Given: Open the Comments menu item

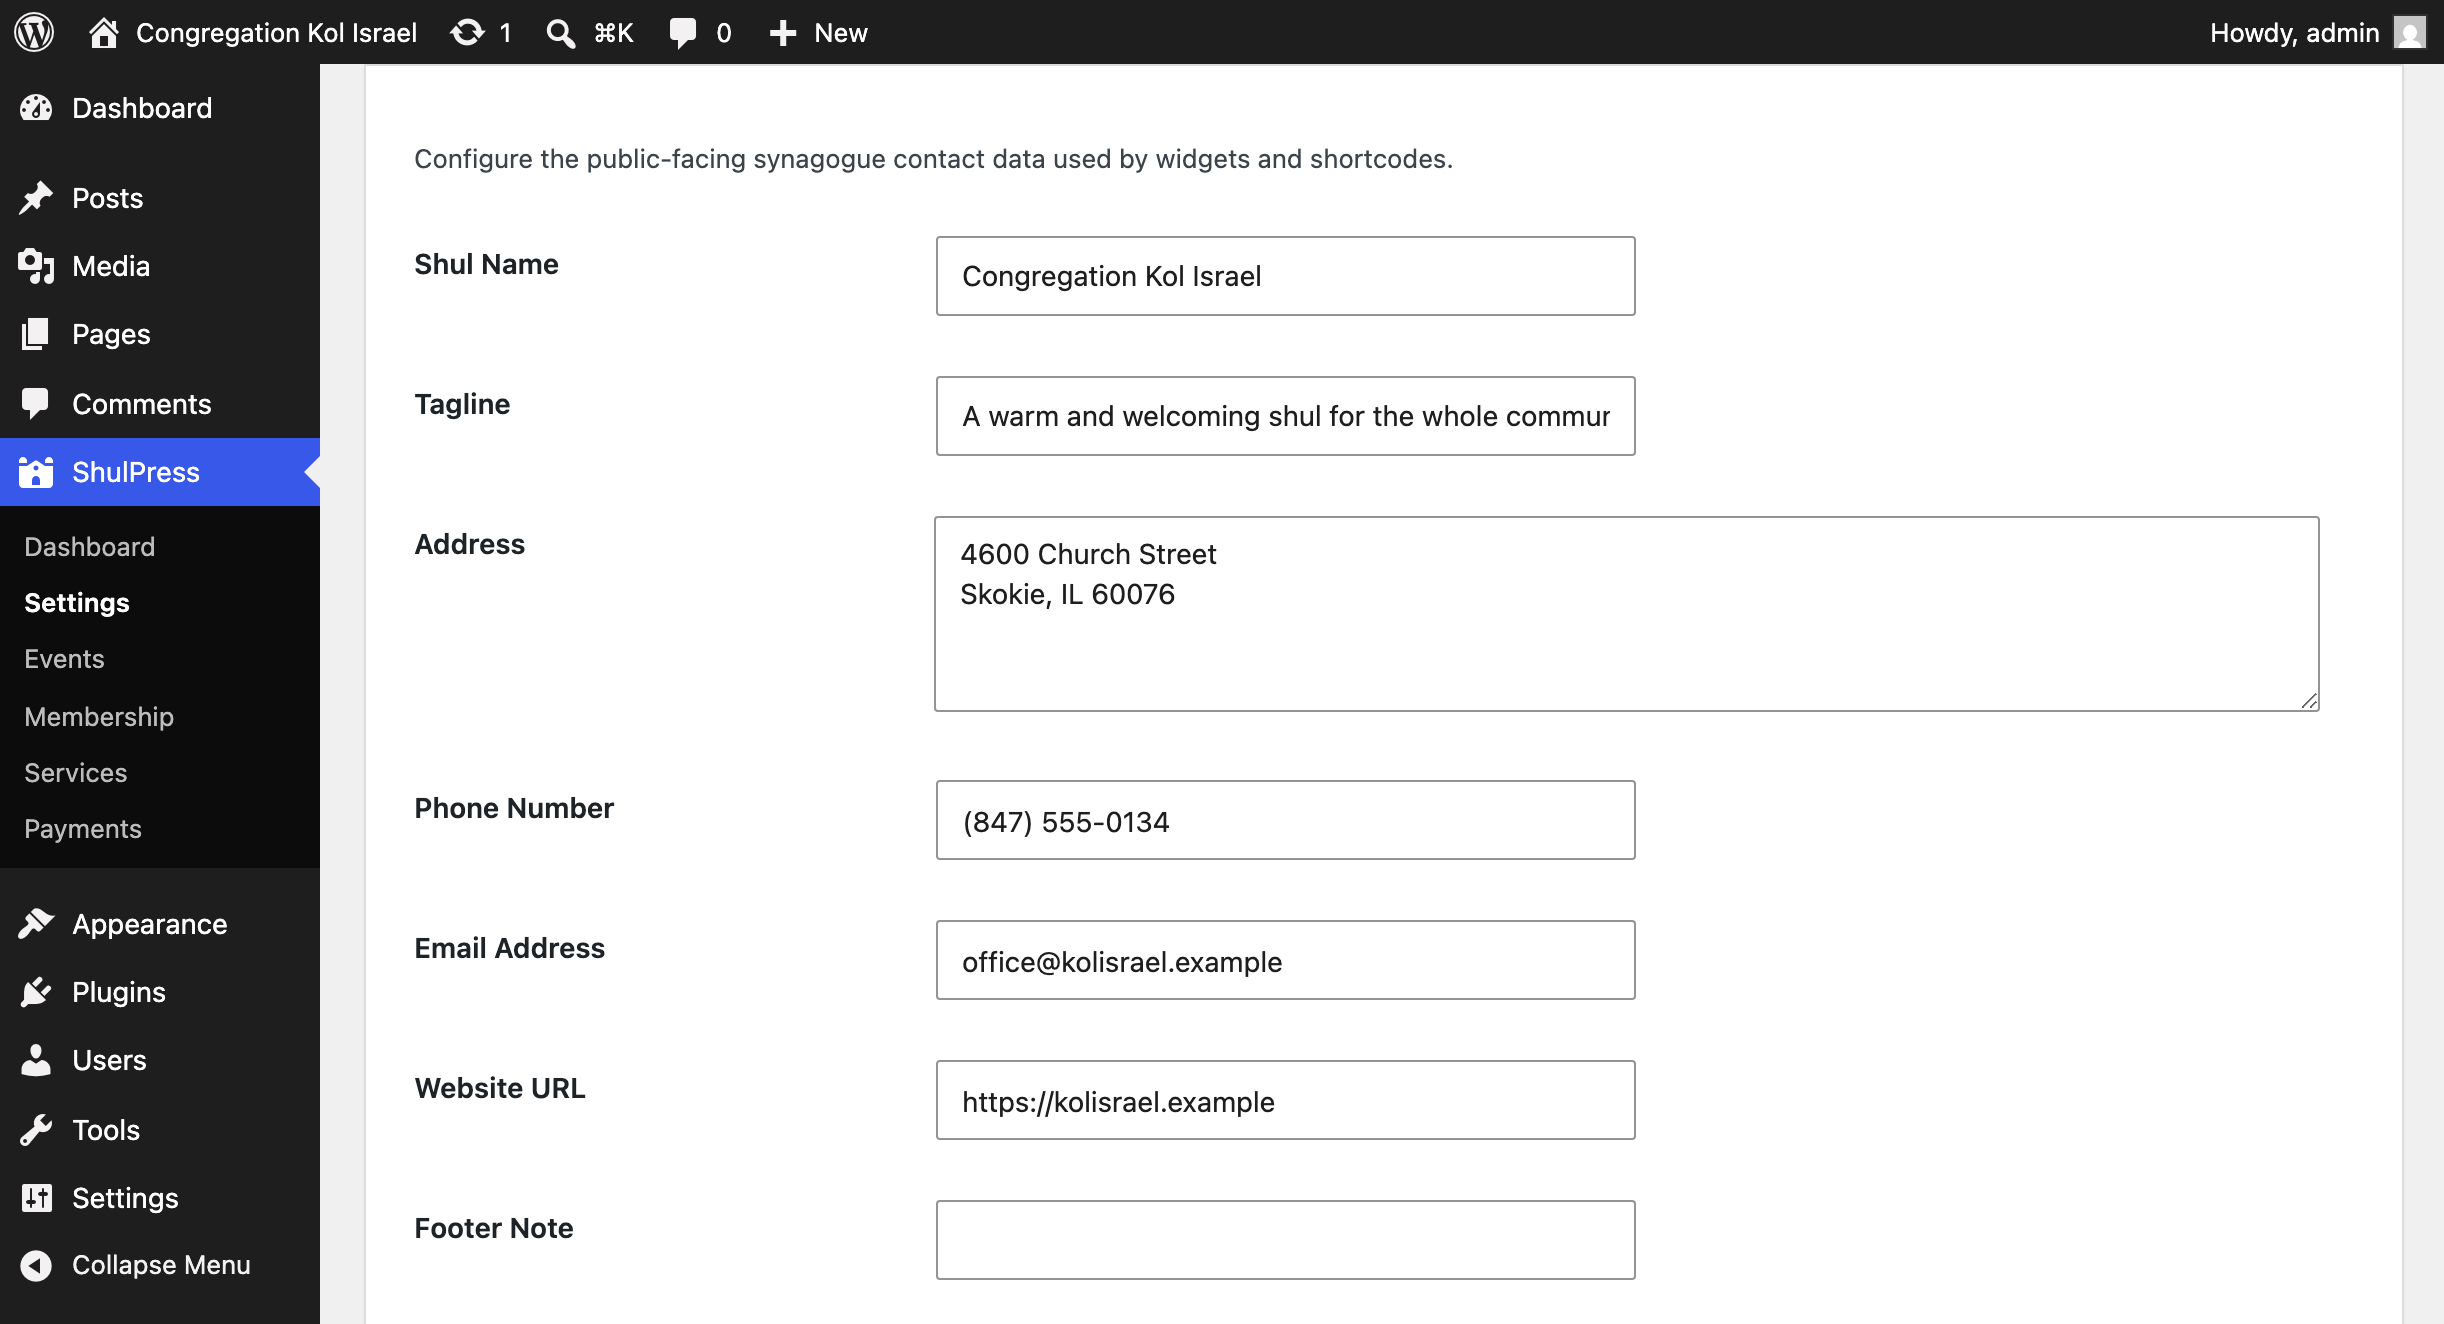Looking at the screenshot, I should pos(160,404).
